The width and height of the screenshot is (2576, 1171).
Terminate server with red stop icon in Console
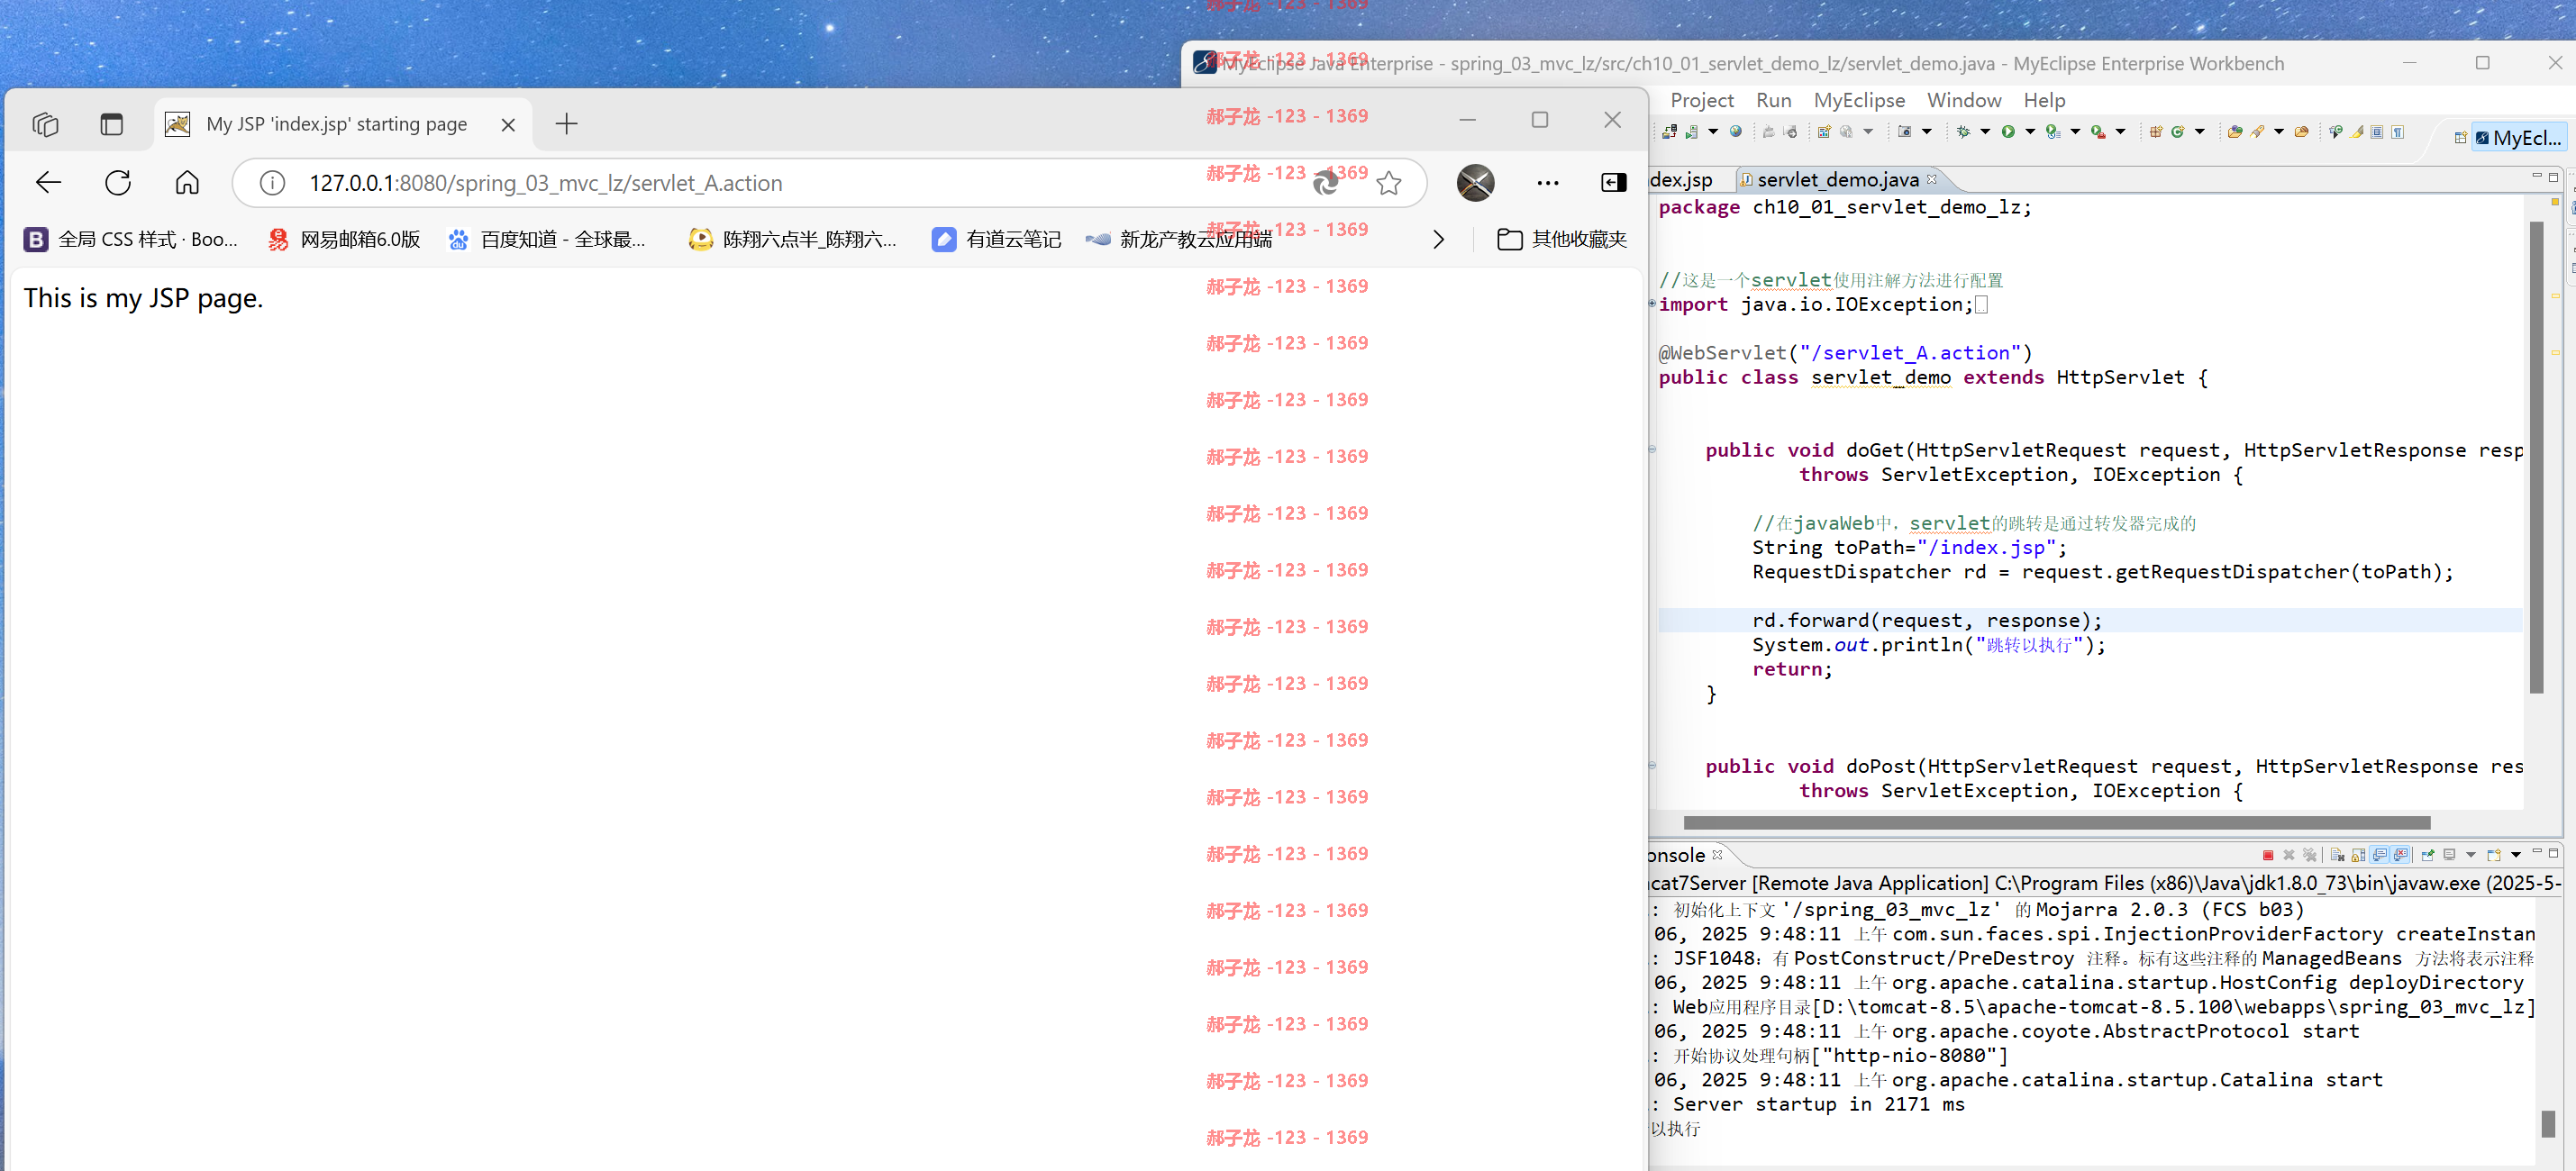point(2268,856)
